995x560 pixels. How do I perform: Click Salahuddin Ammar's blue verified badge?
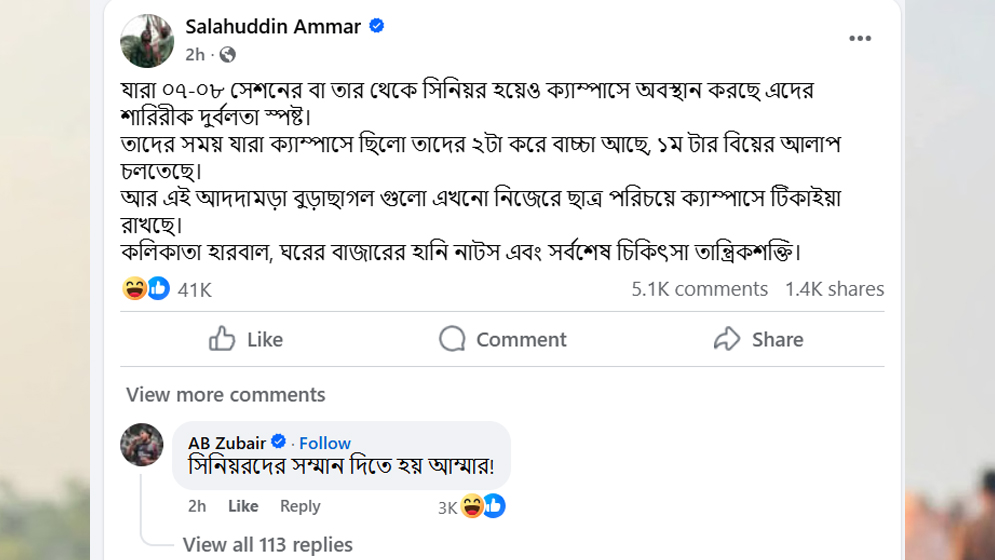coord(377,27)
